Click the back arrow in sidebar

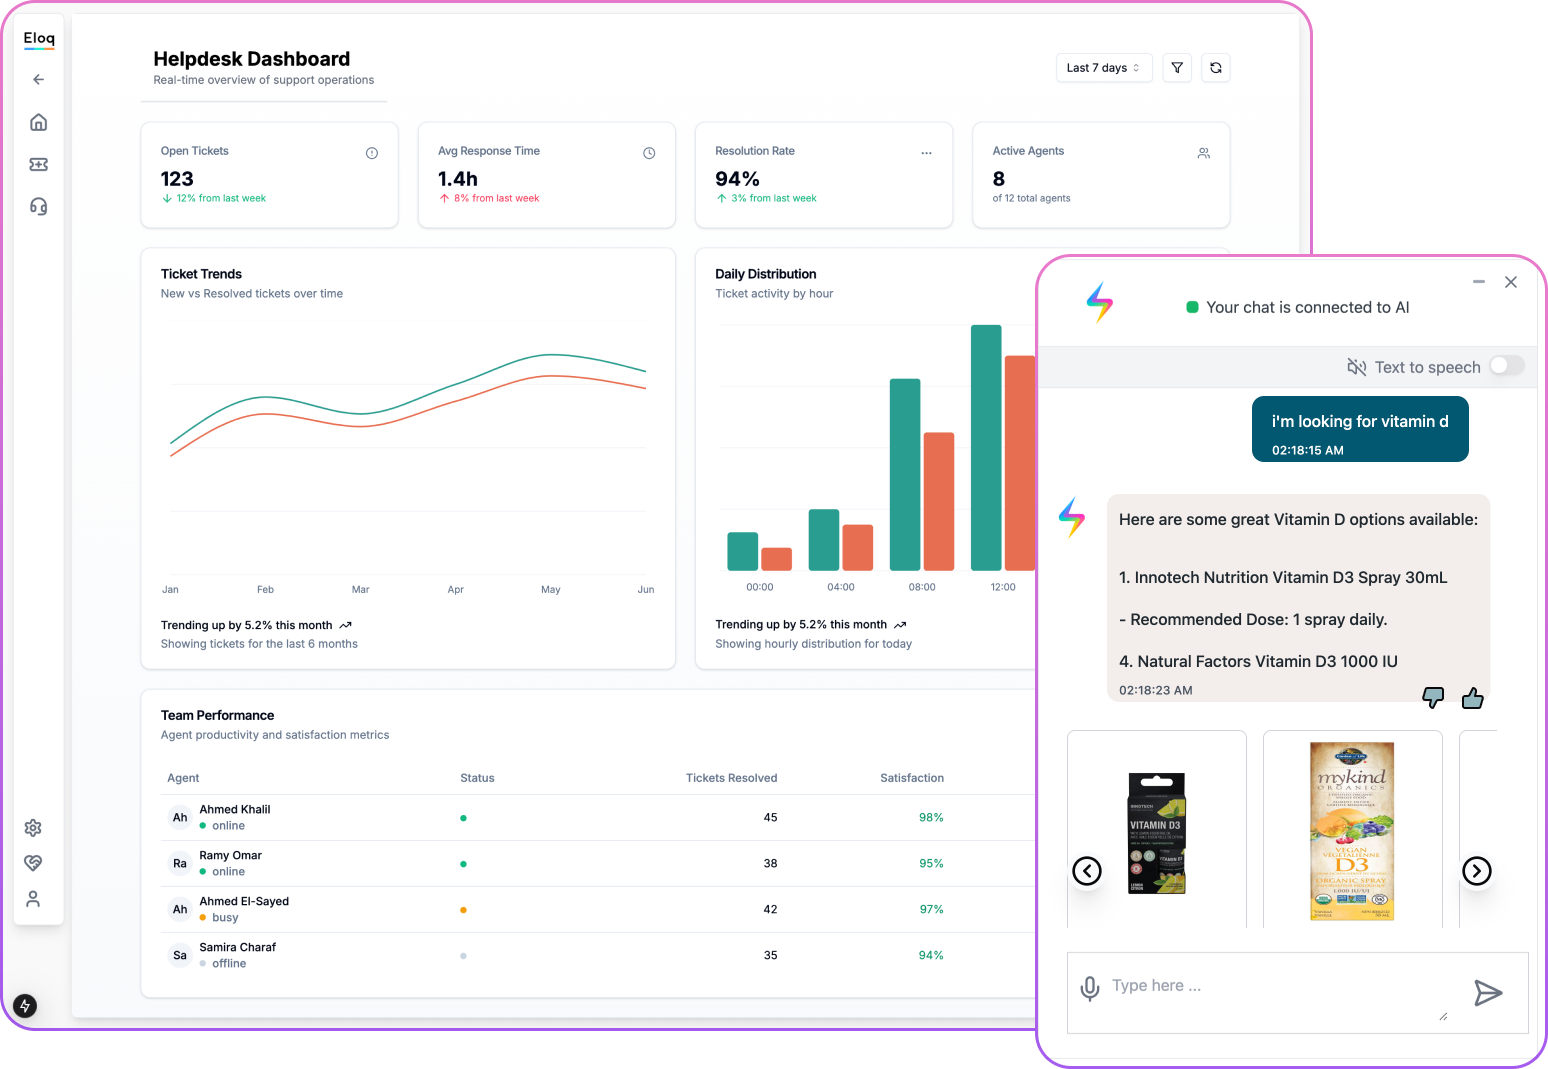(39, 79)
